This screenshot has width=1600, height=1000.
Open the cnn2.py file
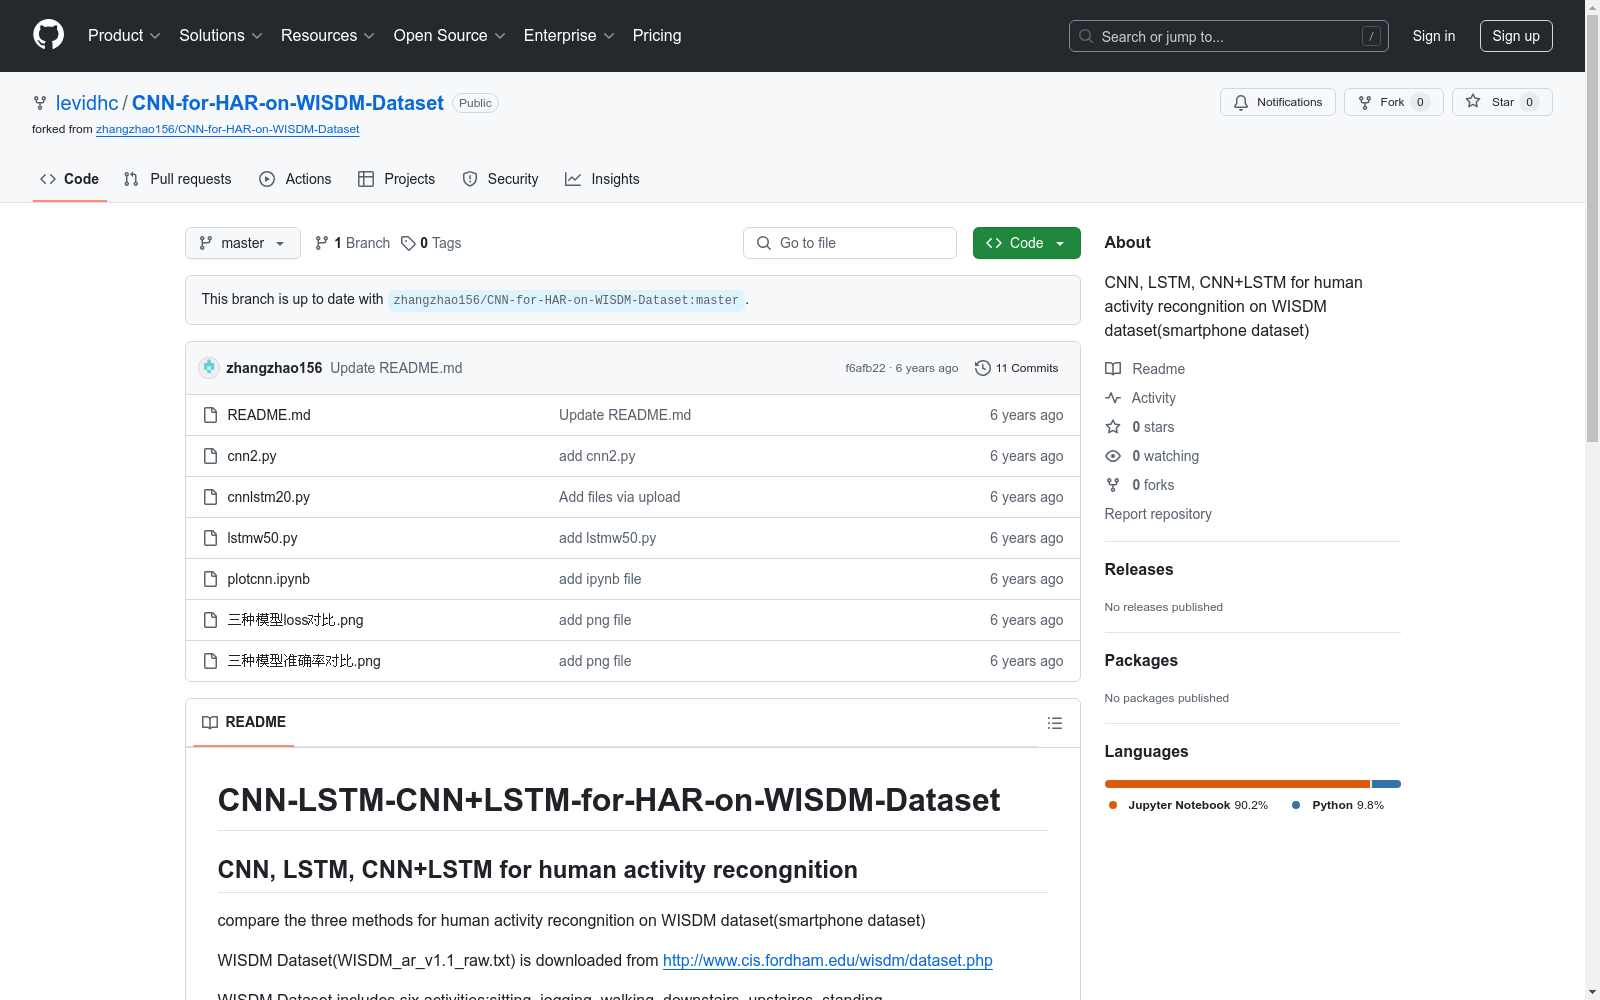(x=252, y=456)
